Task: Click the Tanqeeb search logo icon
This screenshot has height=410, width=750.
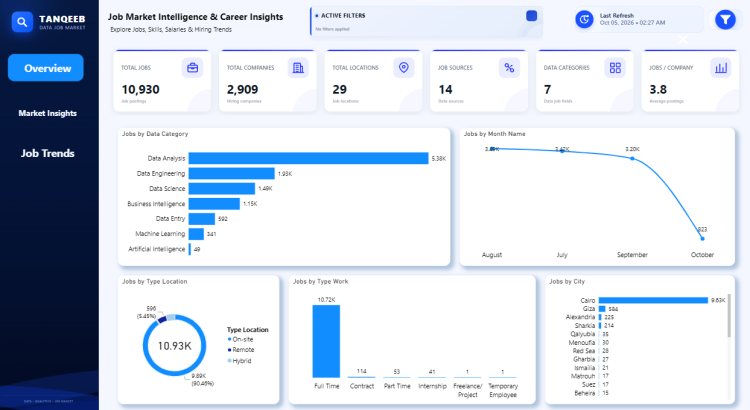Action: pyautogui.click(x=22, y=22)
